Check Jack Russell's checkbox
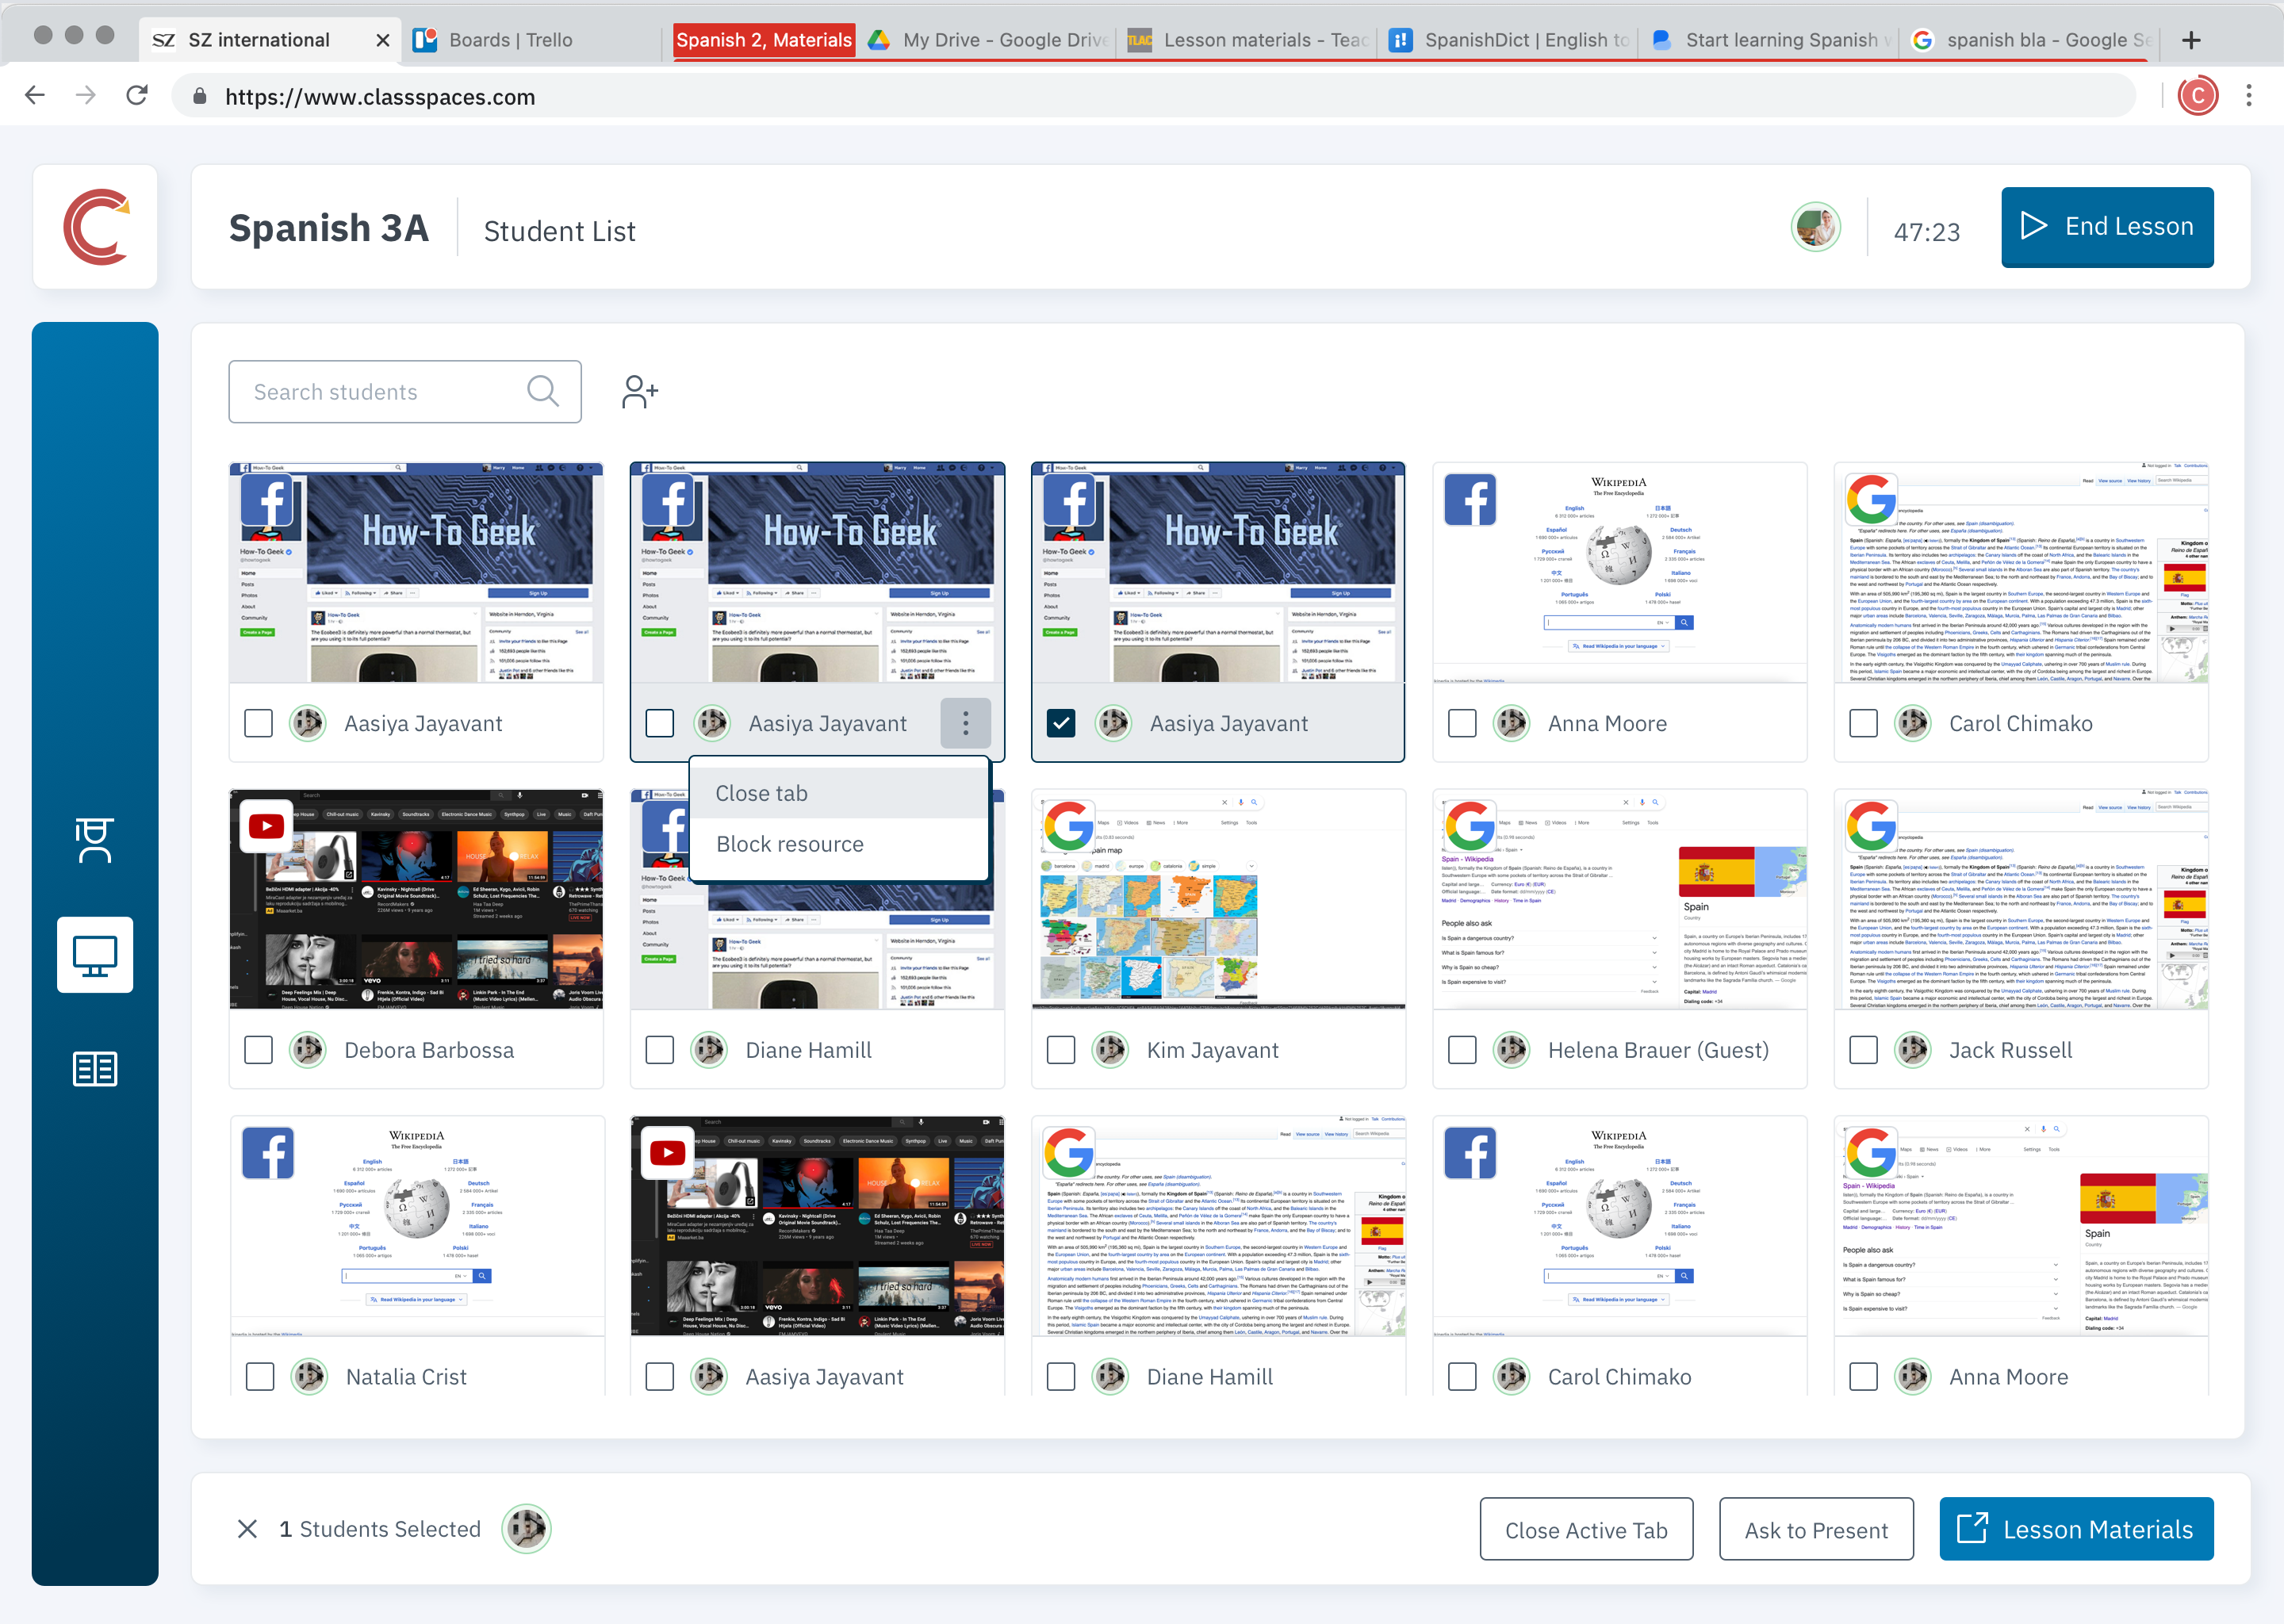Image resolution: width=2284 pixels, height=1624 pixels. point(1863,1050)
